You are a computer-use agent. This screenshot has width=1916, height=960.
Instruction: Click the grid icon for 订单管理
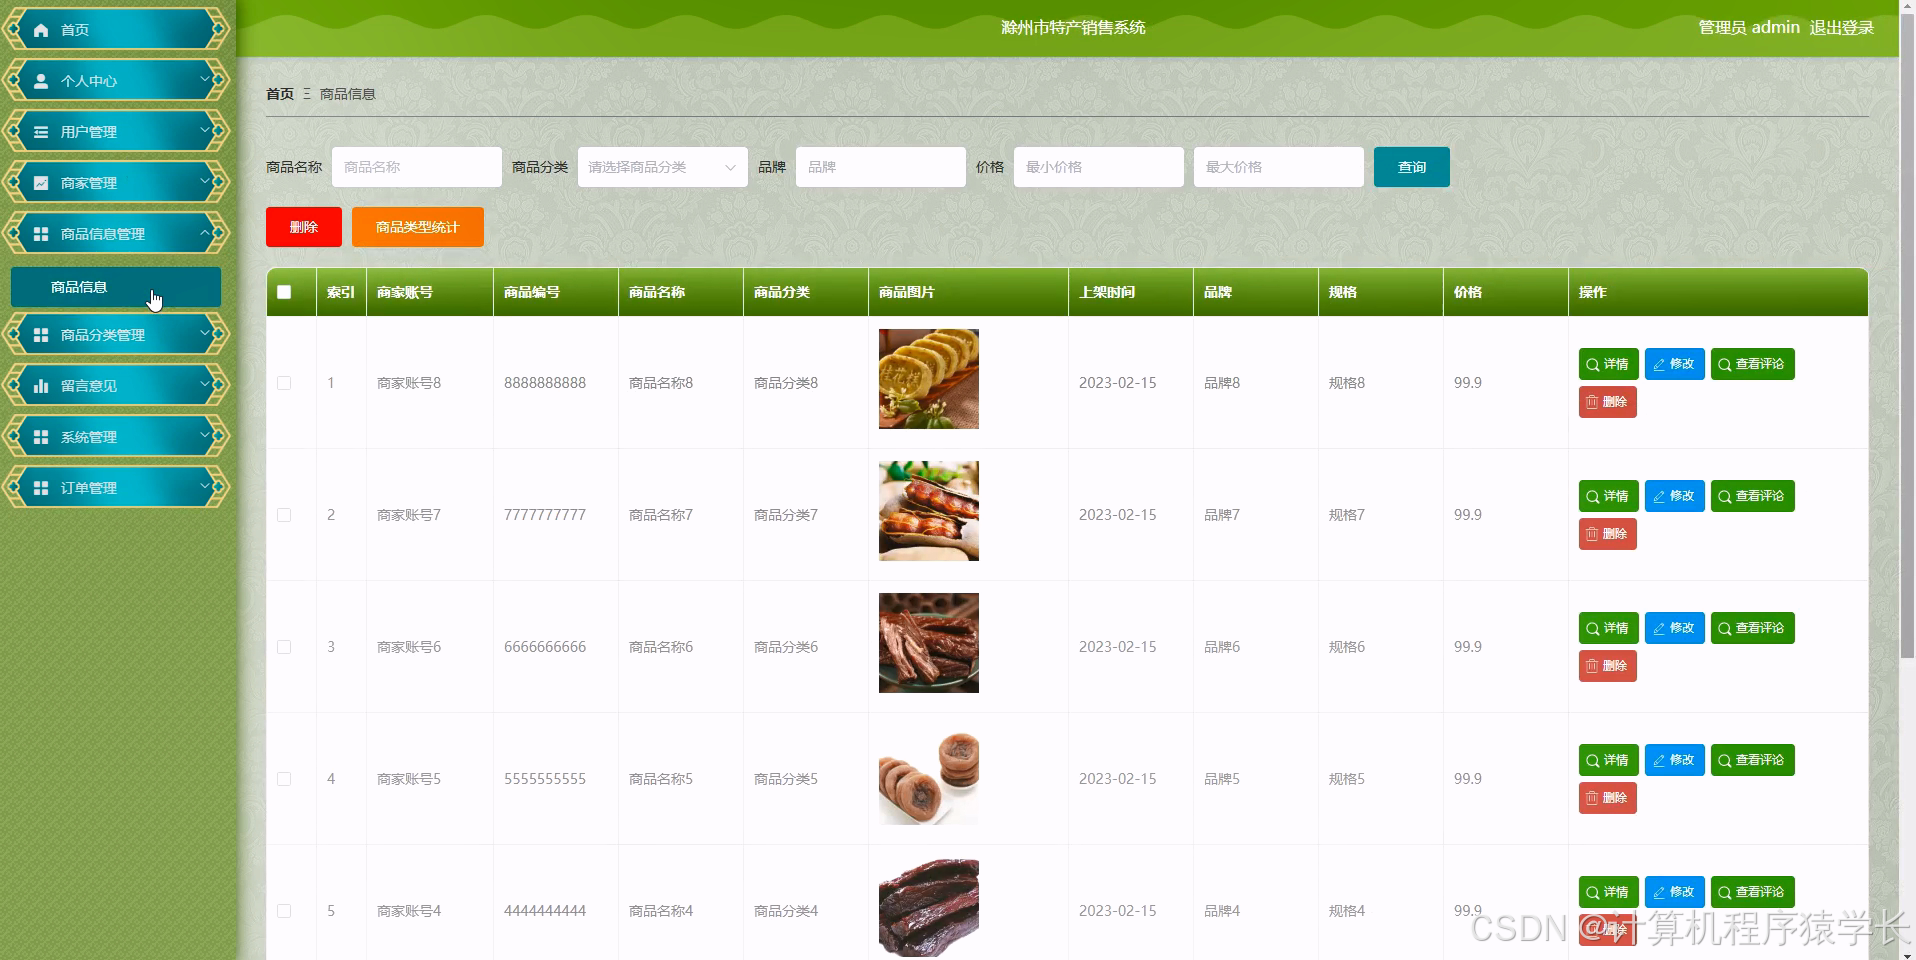[x=41, y=488]
